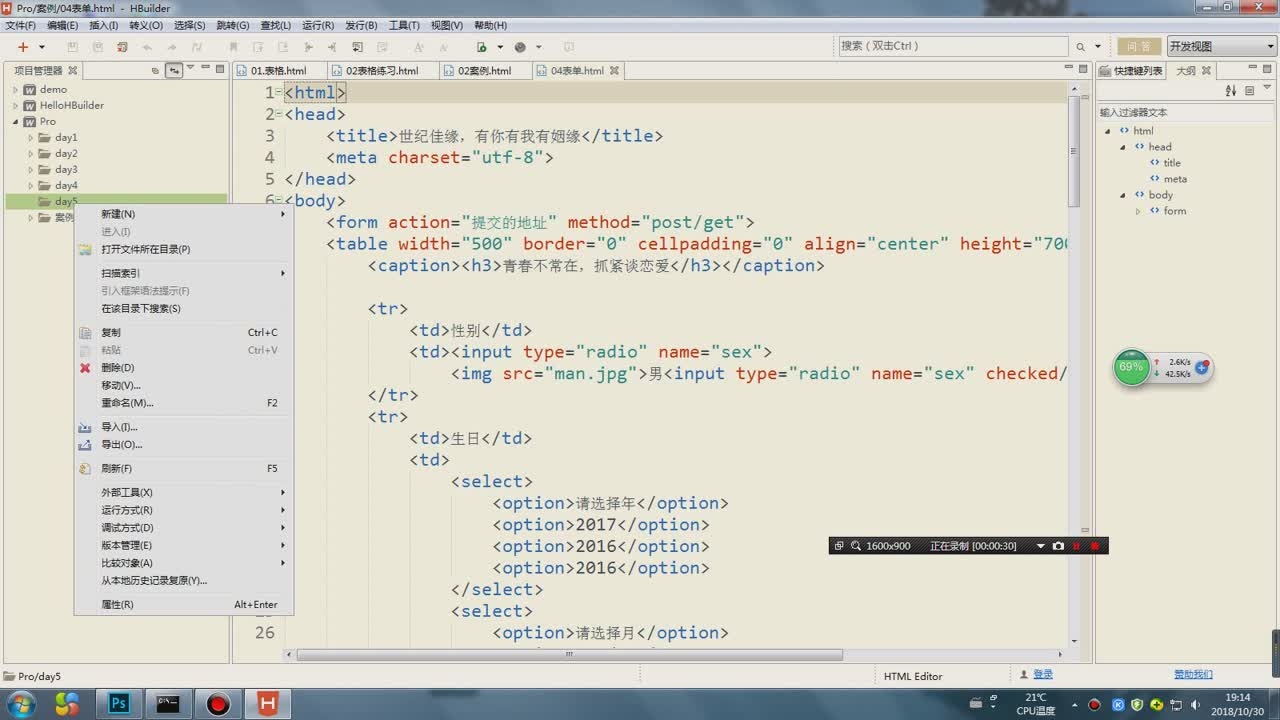Click alphabetical sort icon in outline panel
Image resolution: width=1280 pixels, height=720 pixels.
1231,91
